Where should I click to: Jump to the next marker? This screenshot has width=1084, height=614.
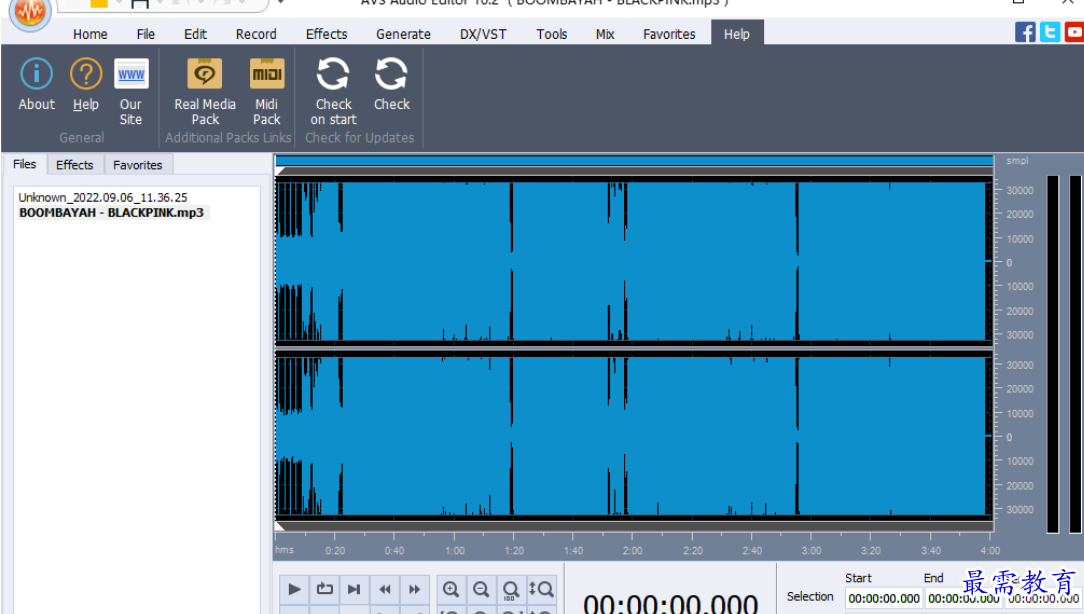tap(354, 589)
